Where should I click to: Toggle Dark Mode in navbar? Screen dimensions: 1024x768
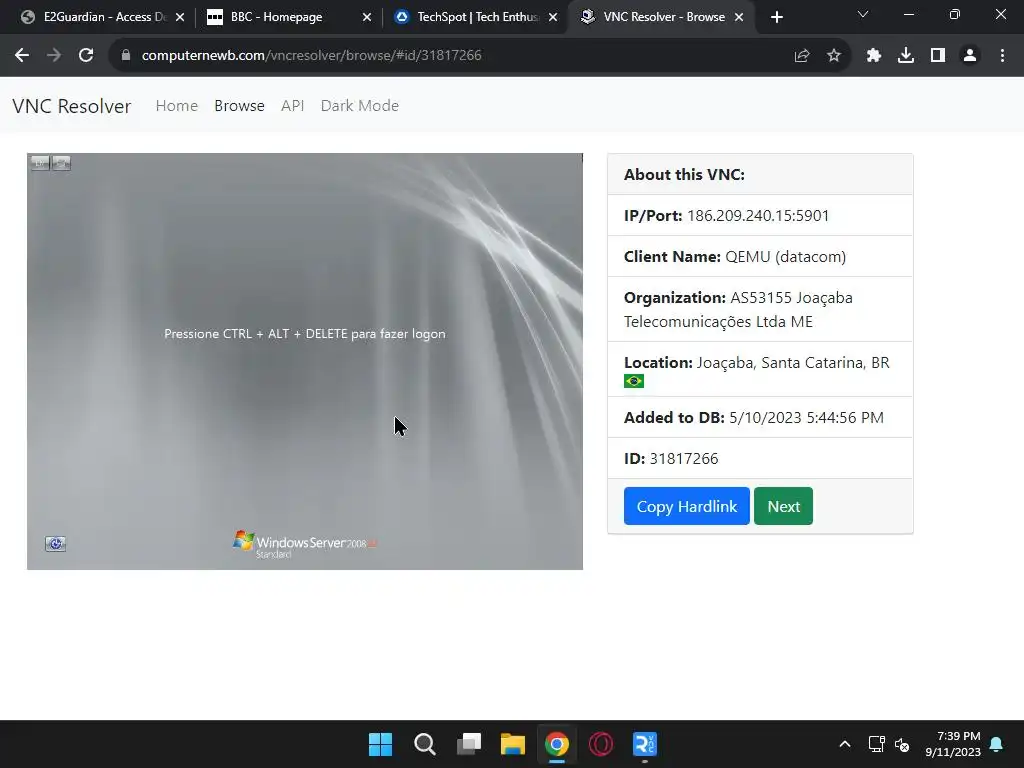(x=360, y=106)
